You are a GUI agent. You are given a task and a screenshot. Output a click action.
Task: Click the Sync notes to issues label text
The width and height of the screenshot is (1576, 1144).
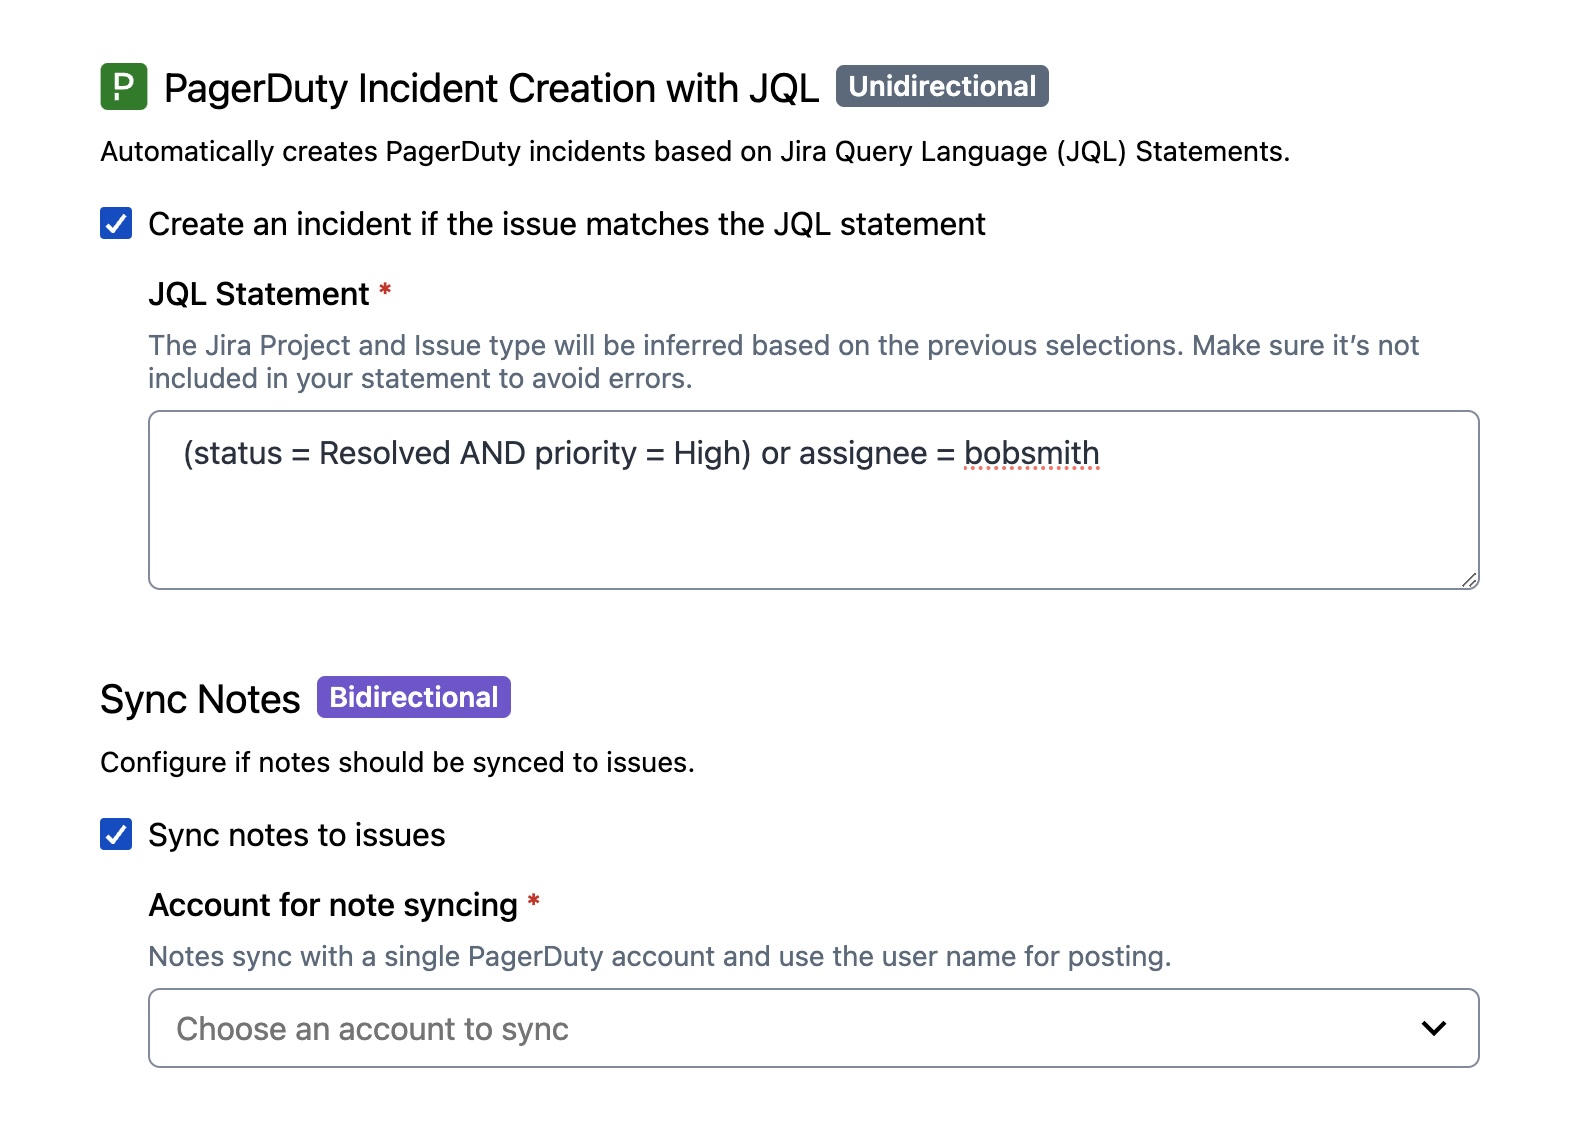296,835
